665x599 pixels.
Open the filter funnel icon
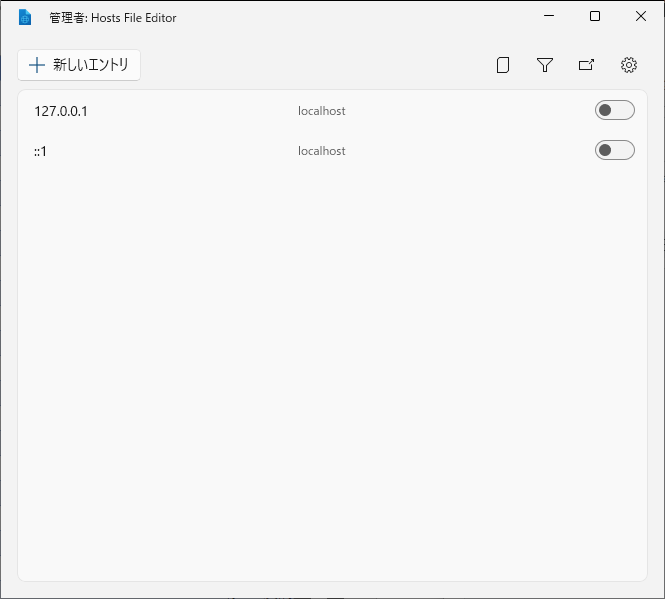pyautogui.click(x=545, y=65)
